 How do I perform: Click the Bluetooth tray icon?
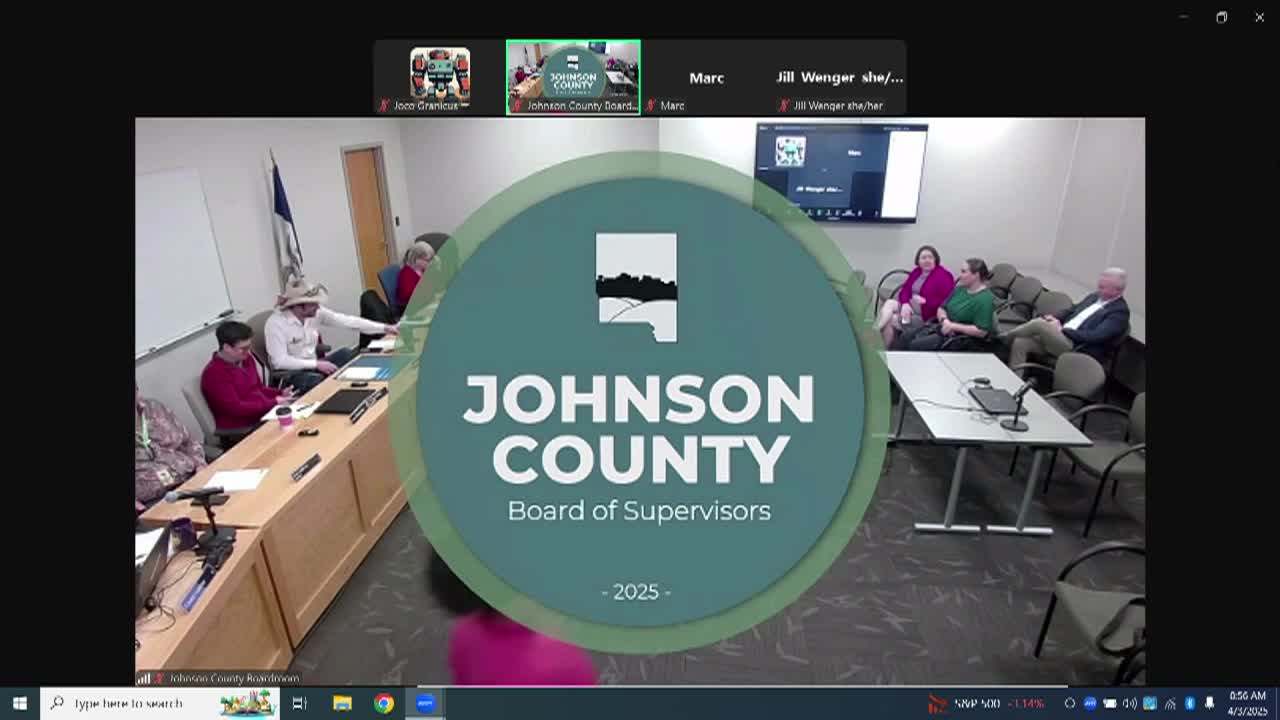tap(1190, 703)
